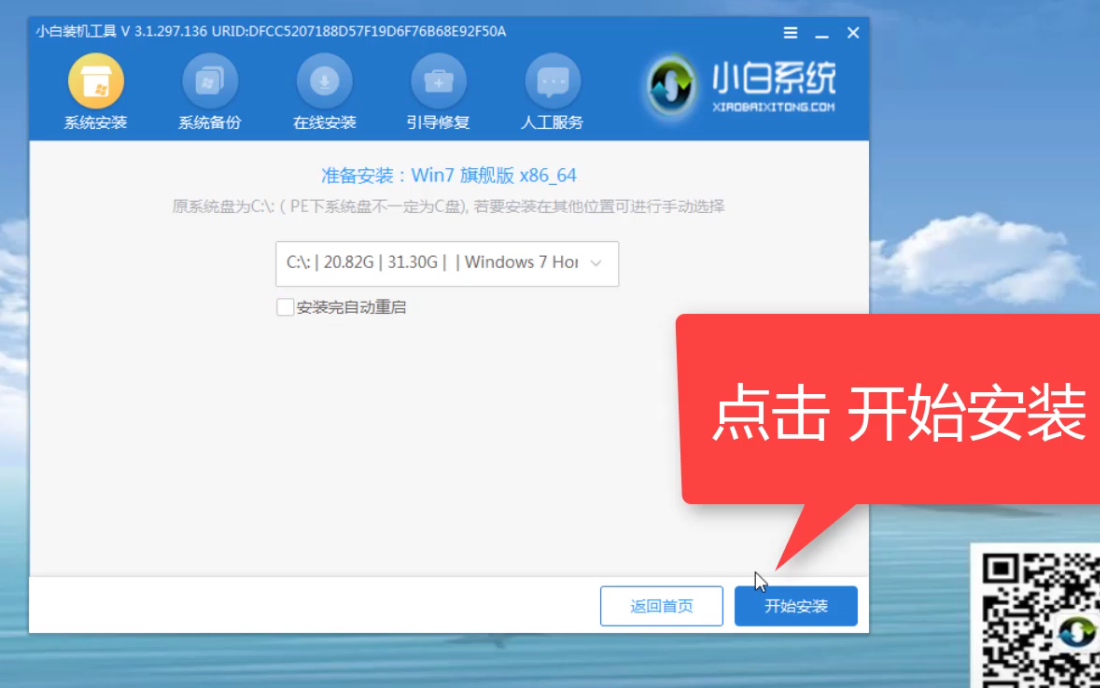1100x688 pixels.
Task: Enable the 安装完自动重启 checkbox
Action: [x=285, y=307]
